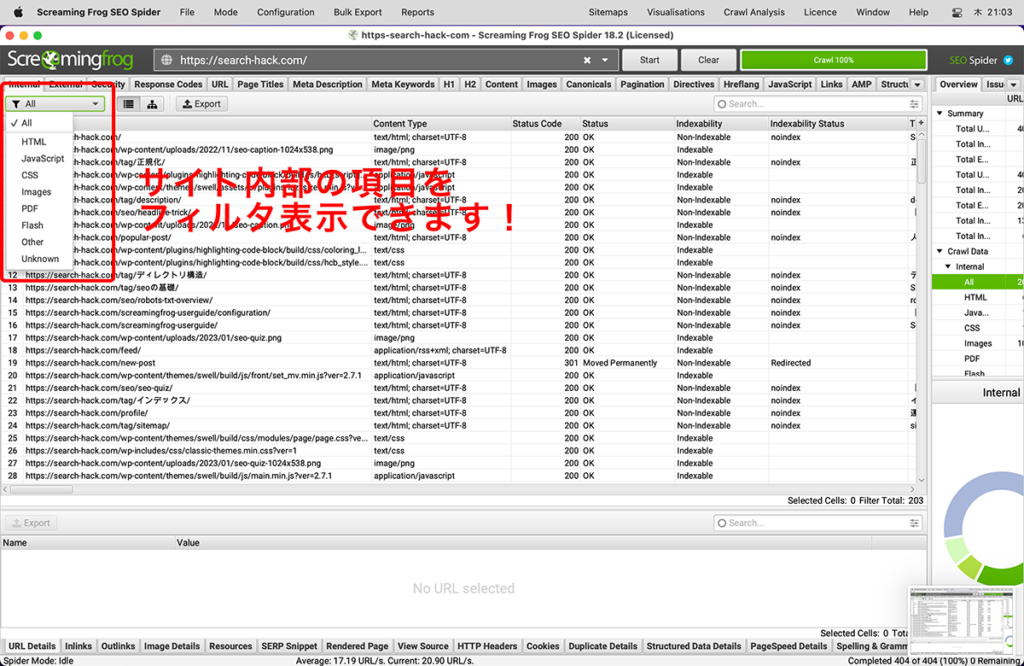Choose Flash in the filter dropdown list

33,225
